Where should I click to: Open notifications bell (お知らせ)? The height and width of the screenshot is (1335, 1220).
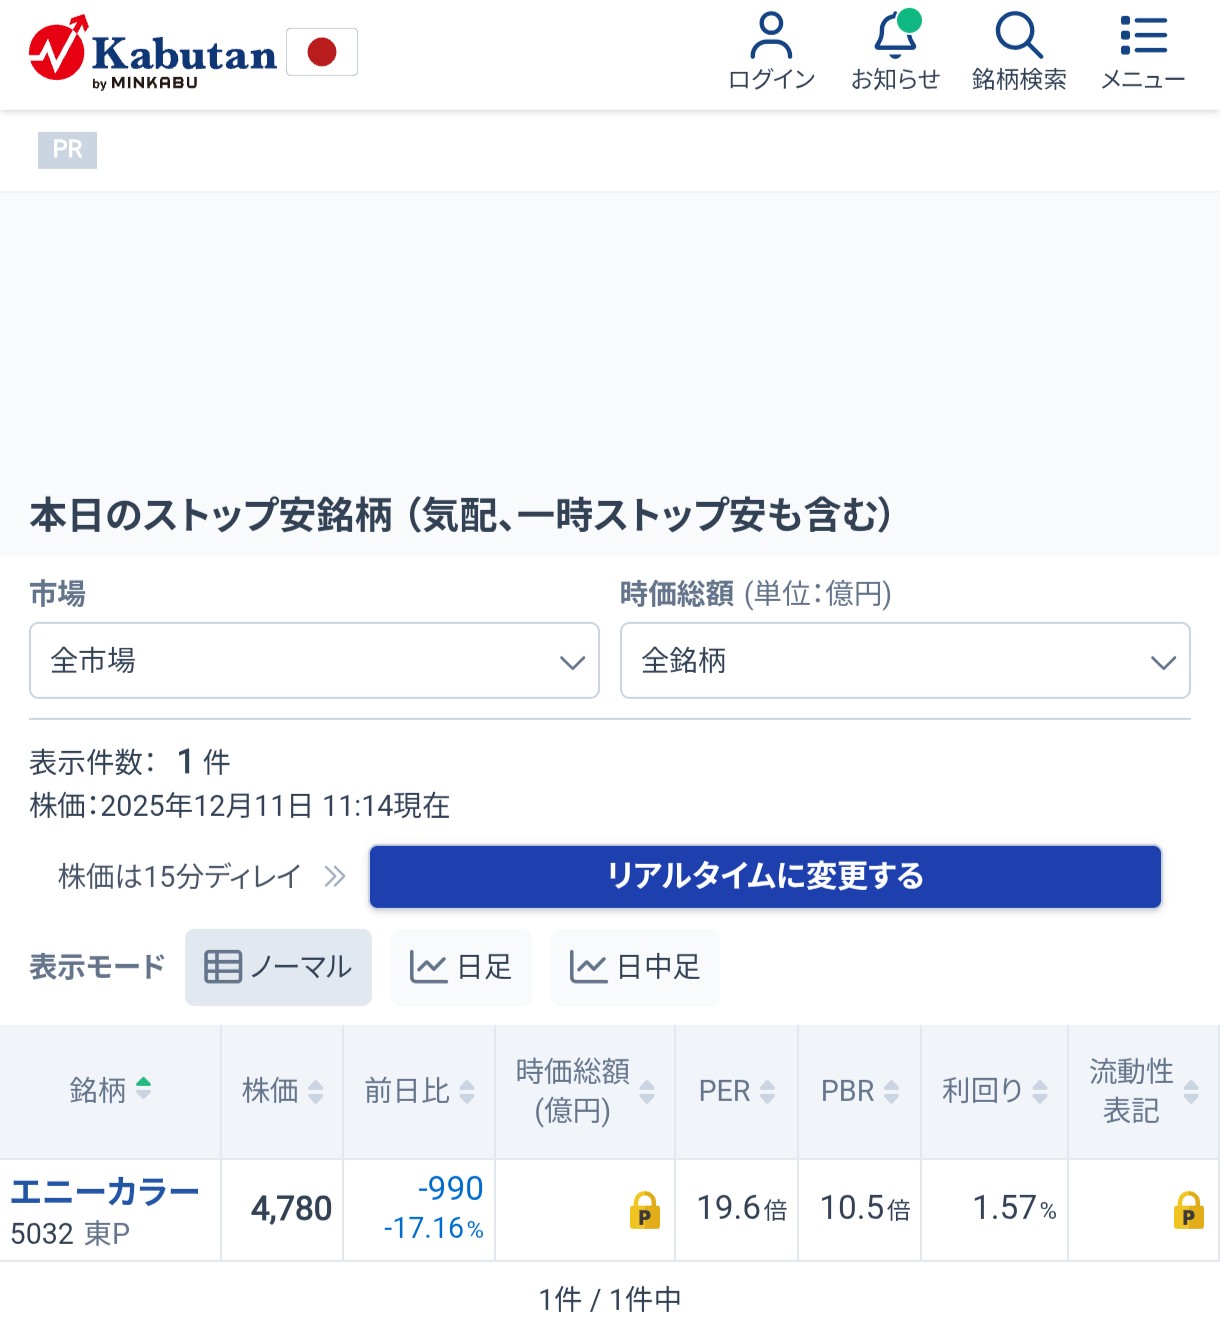click(895, 51)
